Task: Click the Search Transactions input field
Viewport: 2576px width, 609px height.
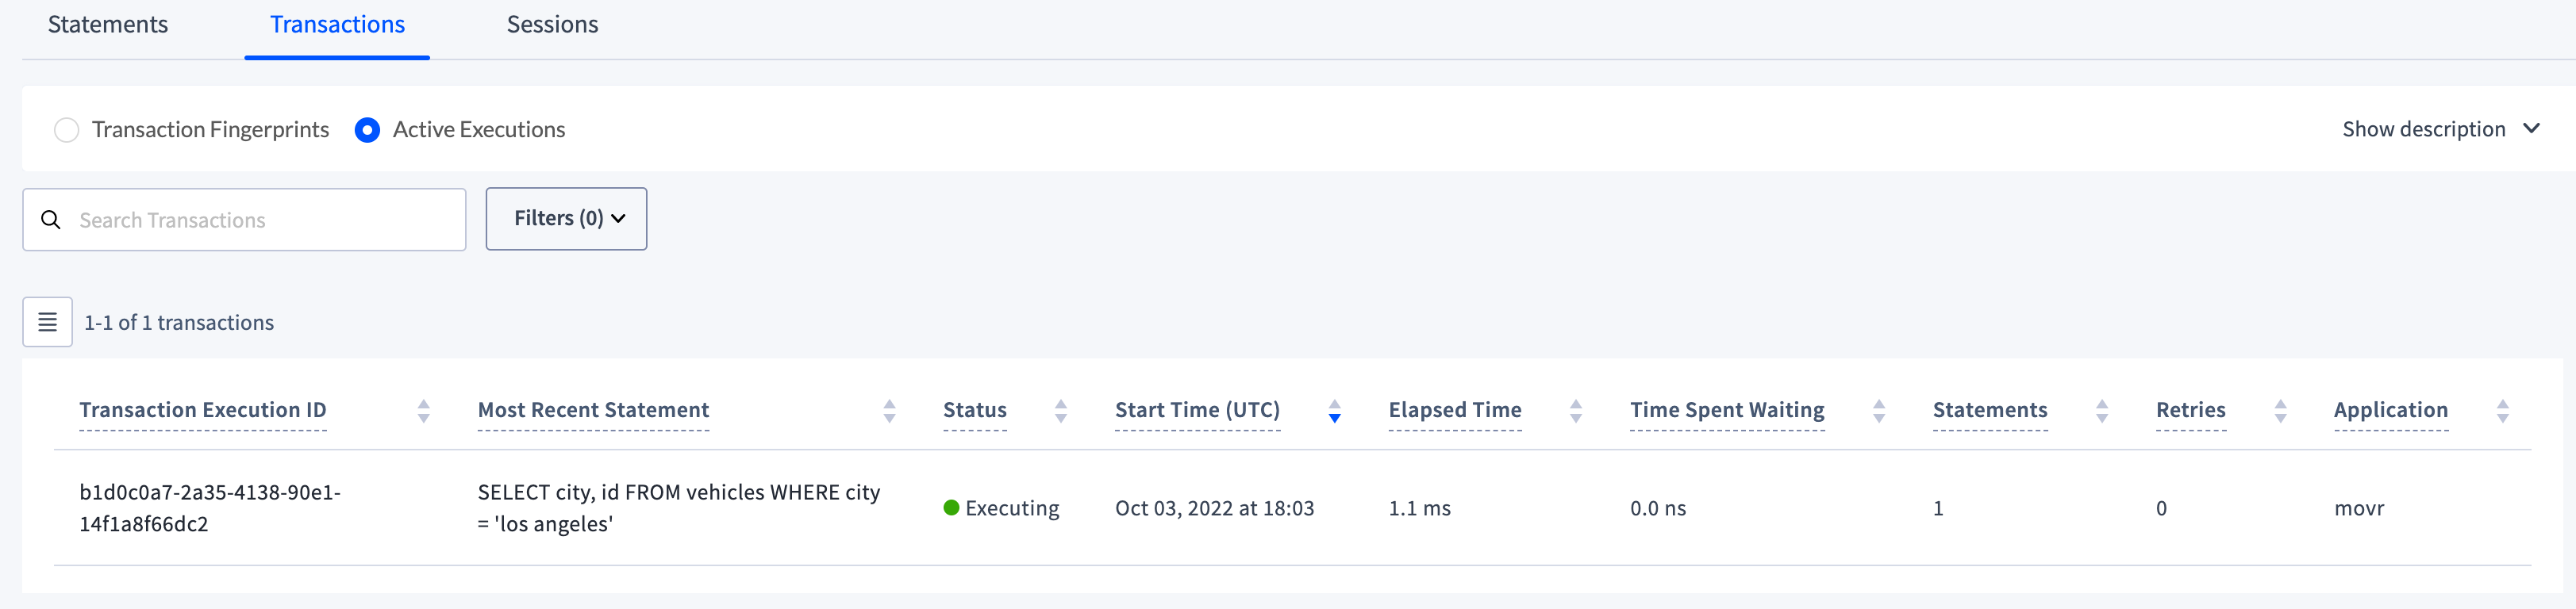Action: pos(244,219)
